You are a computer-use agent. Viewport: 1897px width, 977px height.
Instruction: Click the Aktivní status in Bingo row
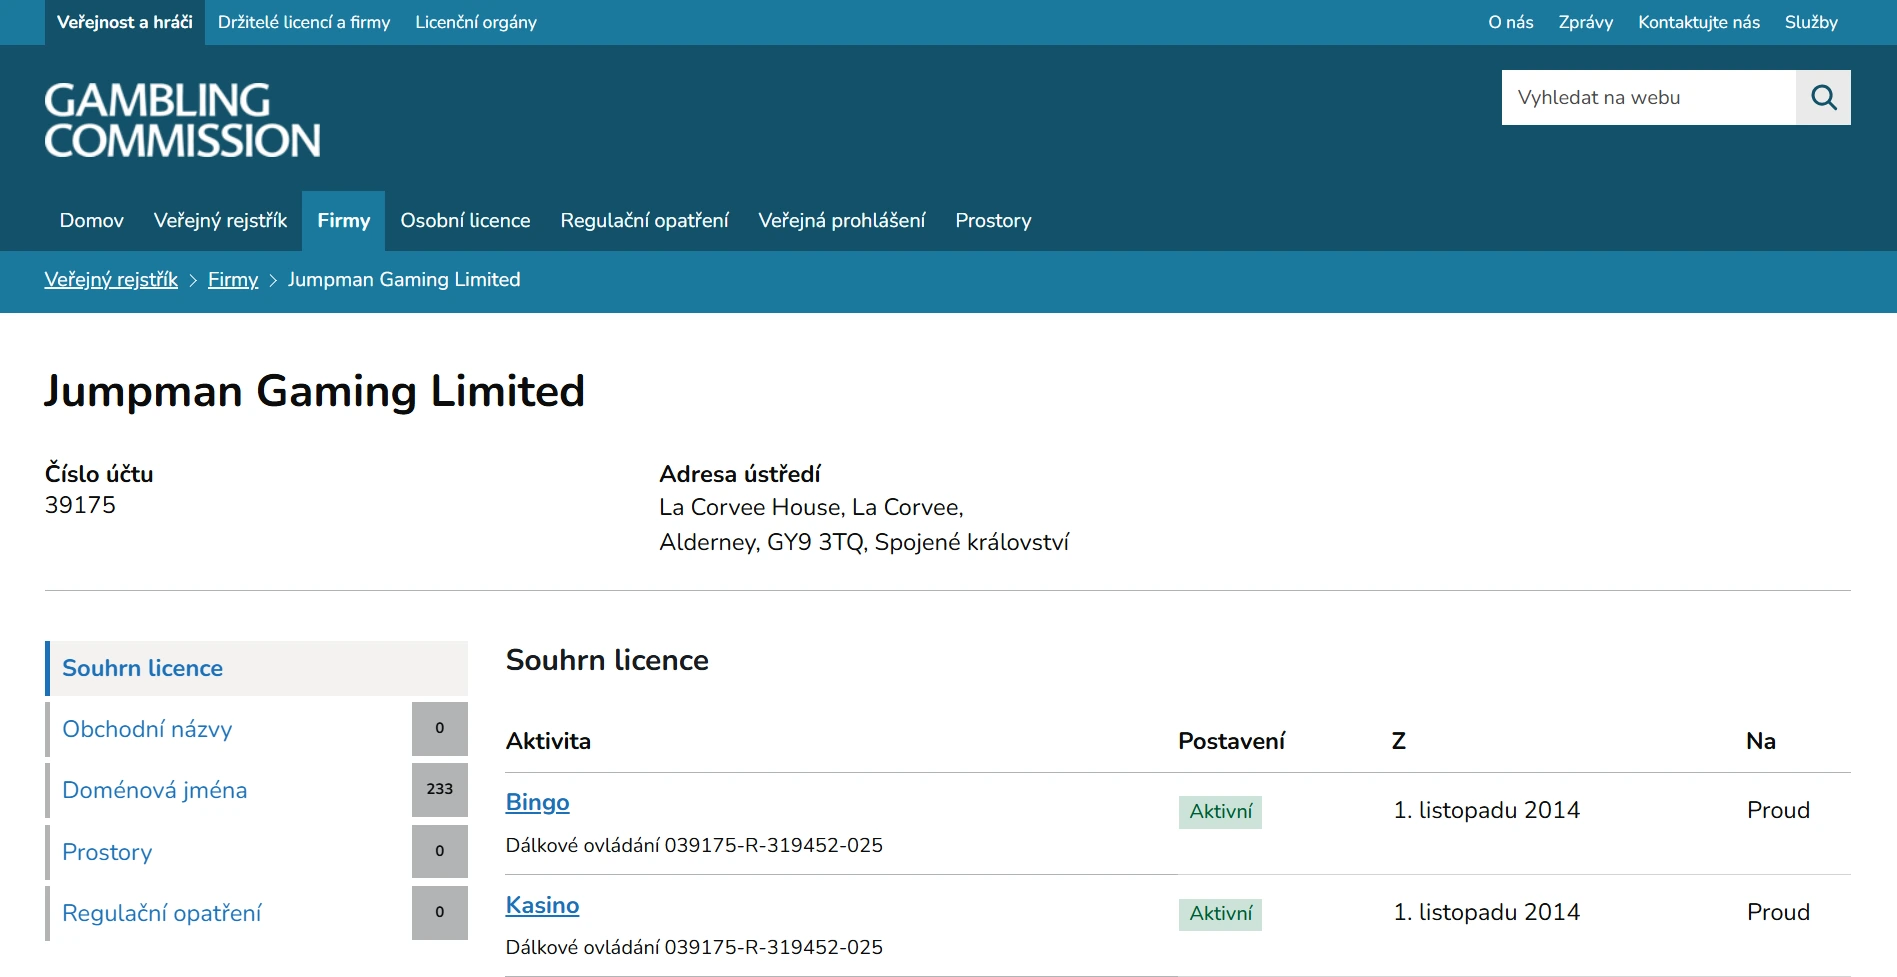point(1220,811)
